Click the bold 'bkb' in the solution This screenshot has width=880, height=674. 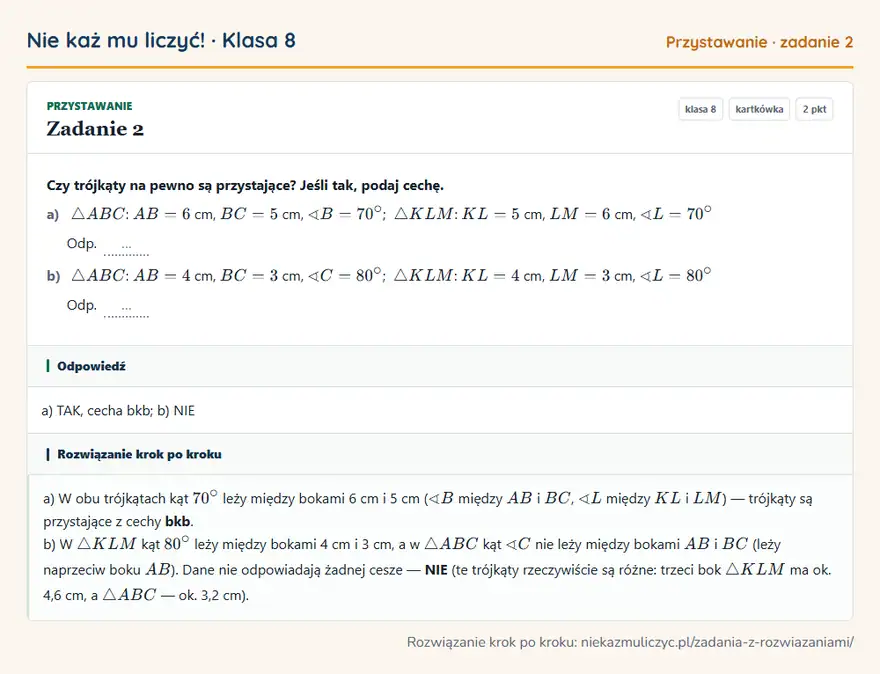pos(177,521)
